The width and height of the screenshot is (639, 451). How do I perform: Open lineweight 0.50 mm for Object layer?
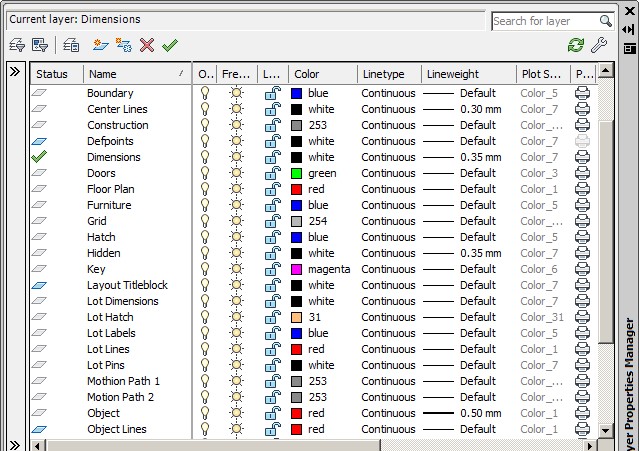pyautogui.click(x=463, y=413)
